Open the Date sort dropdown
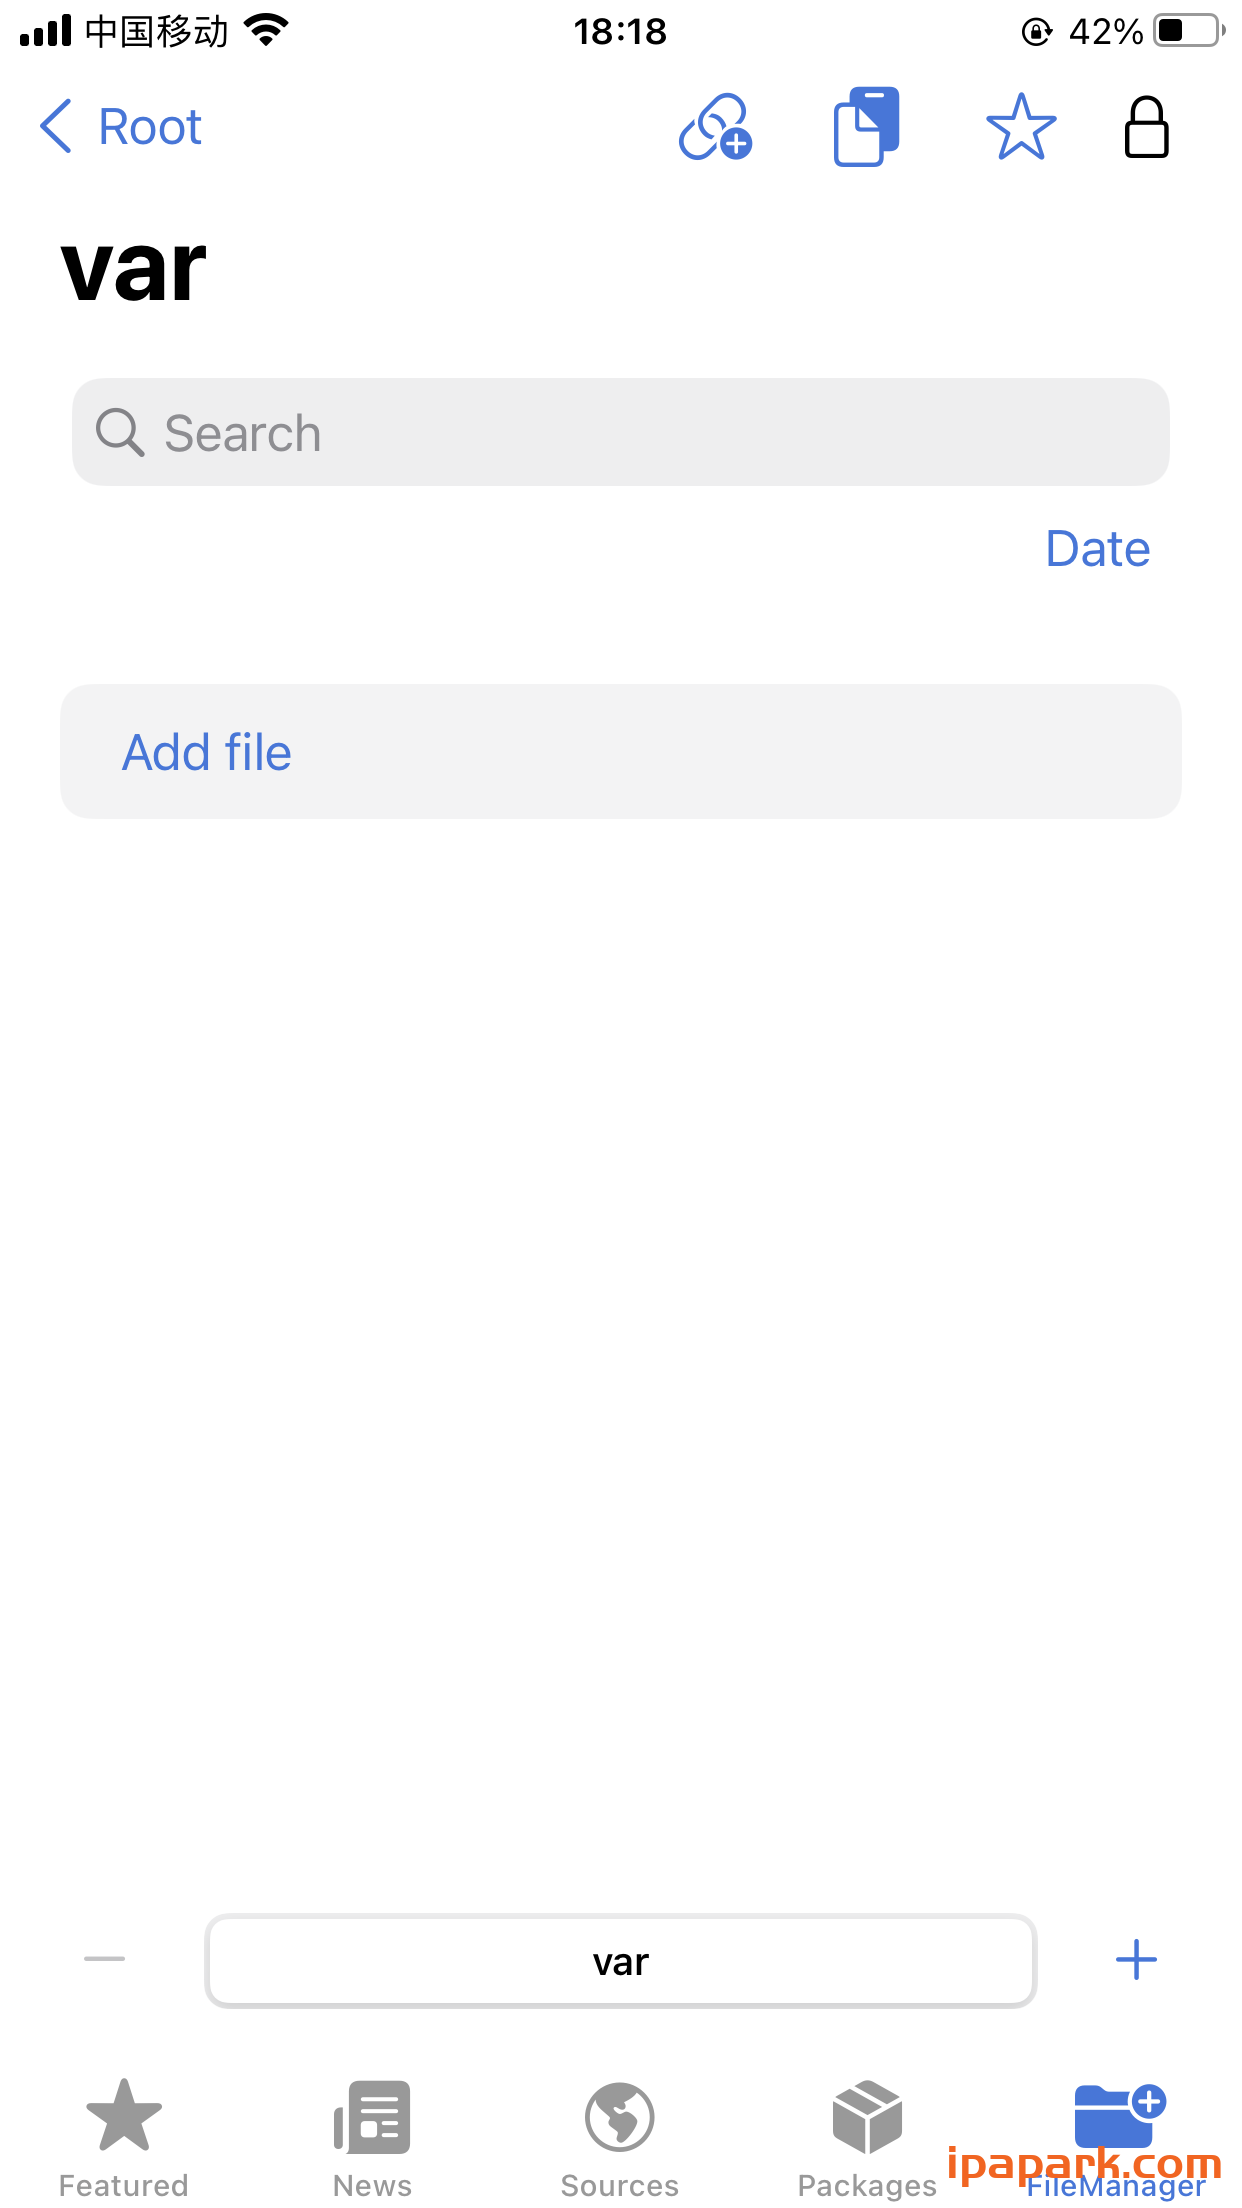Screen dimensions: 1242x2208 [x=1097, y=549]
